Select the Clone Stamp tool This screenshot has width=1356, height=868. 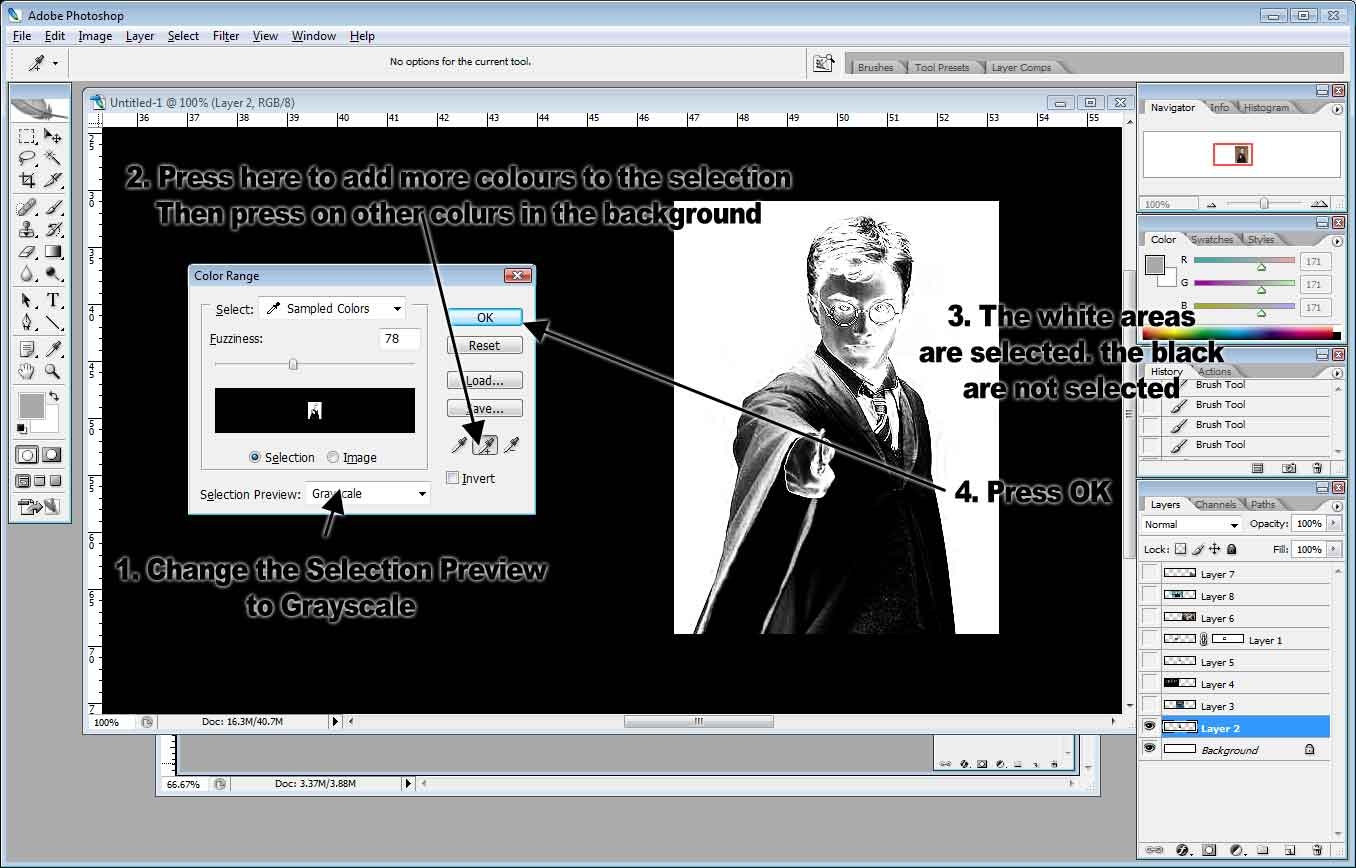[28, 230]
